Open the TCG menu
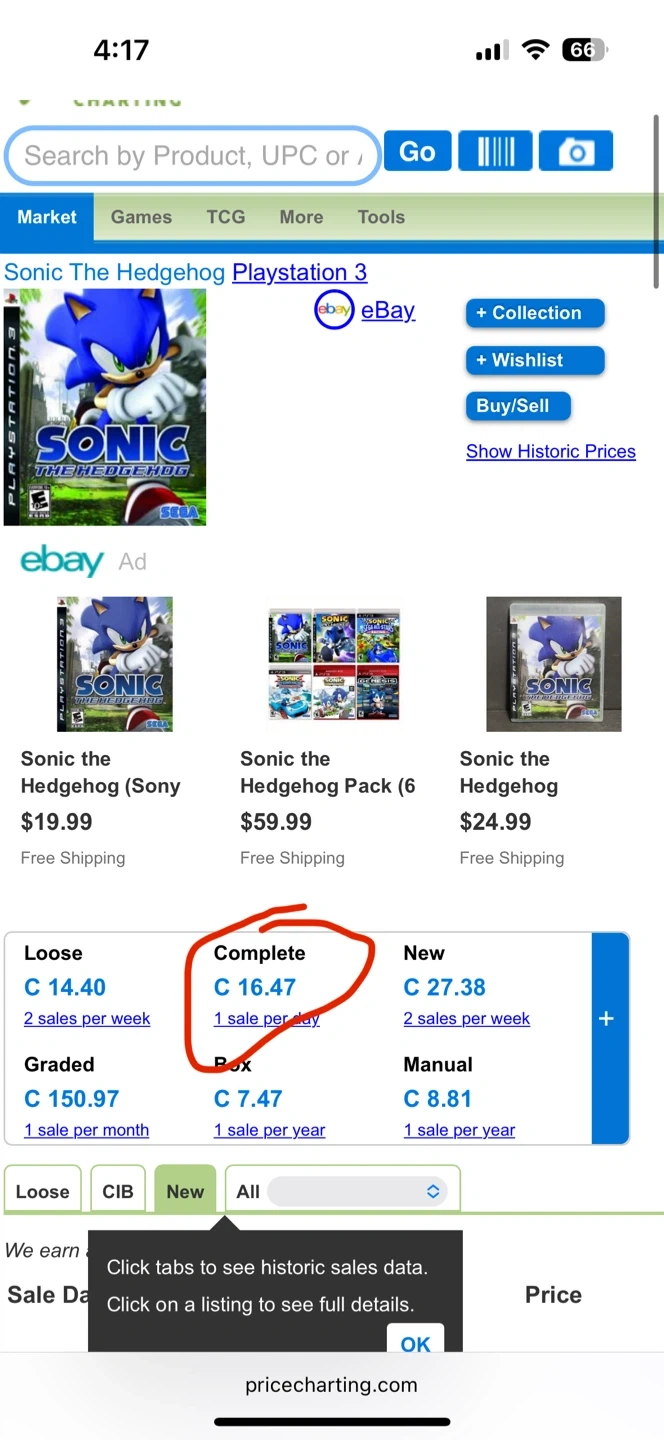This screenshot has height=1440, width=664. tap(225, 217)
